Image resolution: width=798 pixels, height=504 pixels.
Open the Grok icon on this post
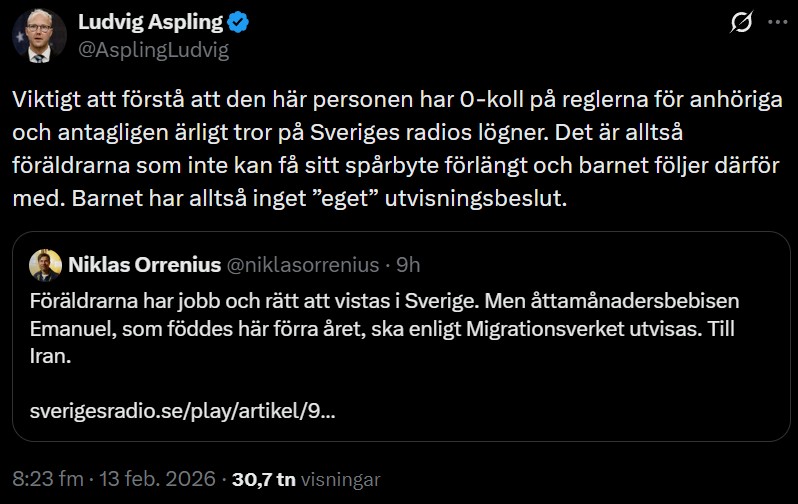tap(742, 24)
